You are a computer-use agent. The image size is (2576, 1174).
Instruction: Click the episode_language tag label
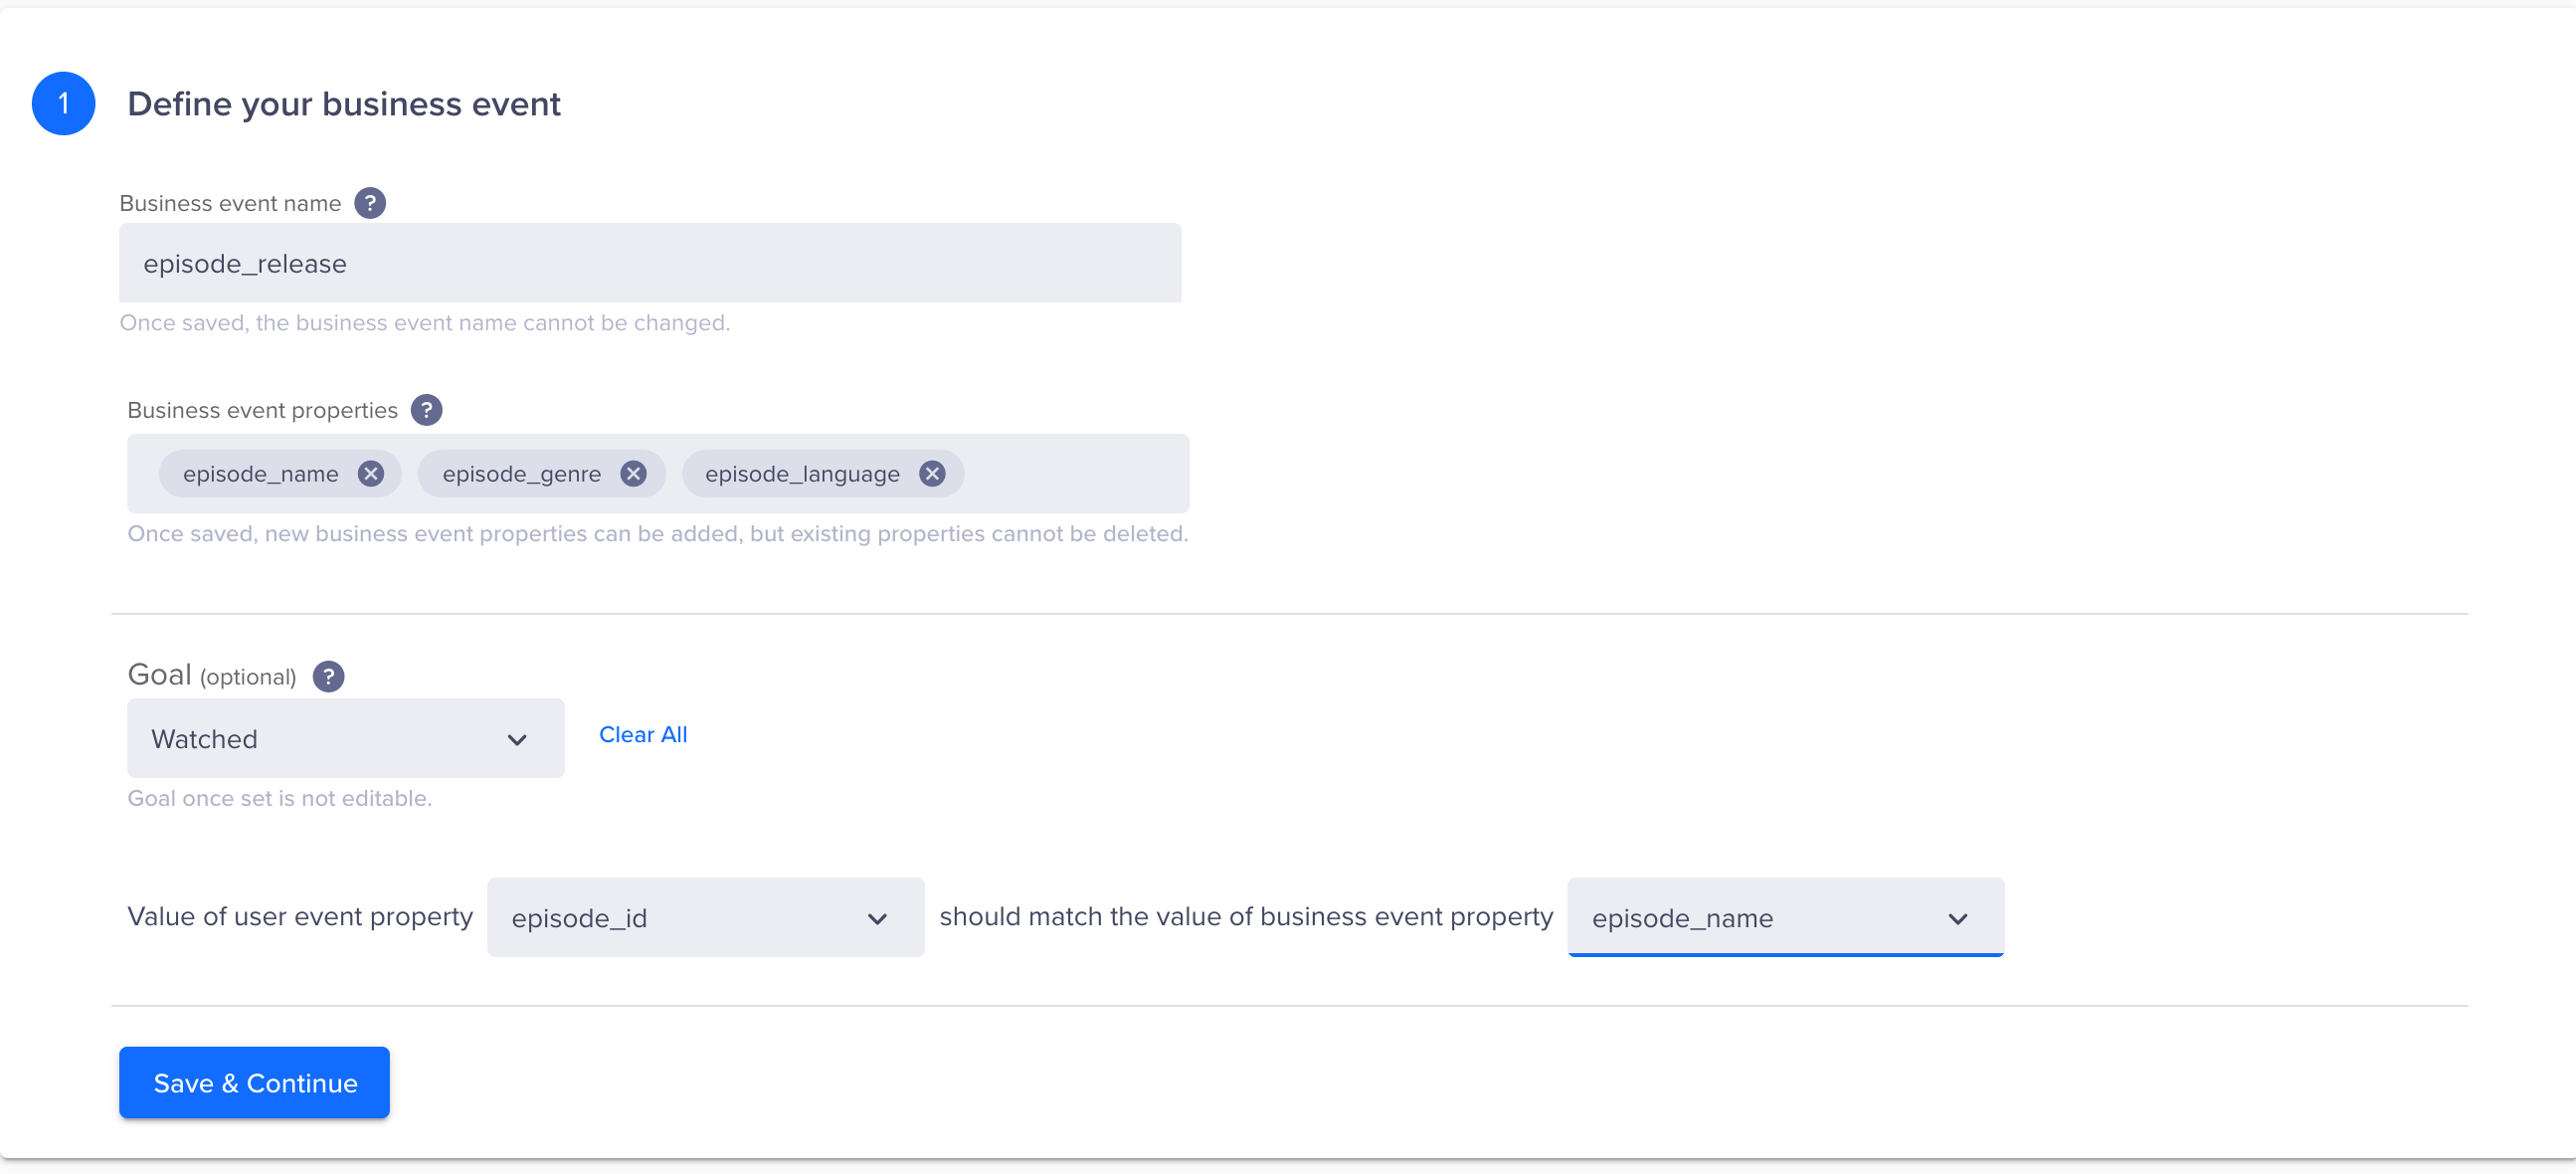pos(801,474)
